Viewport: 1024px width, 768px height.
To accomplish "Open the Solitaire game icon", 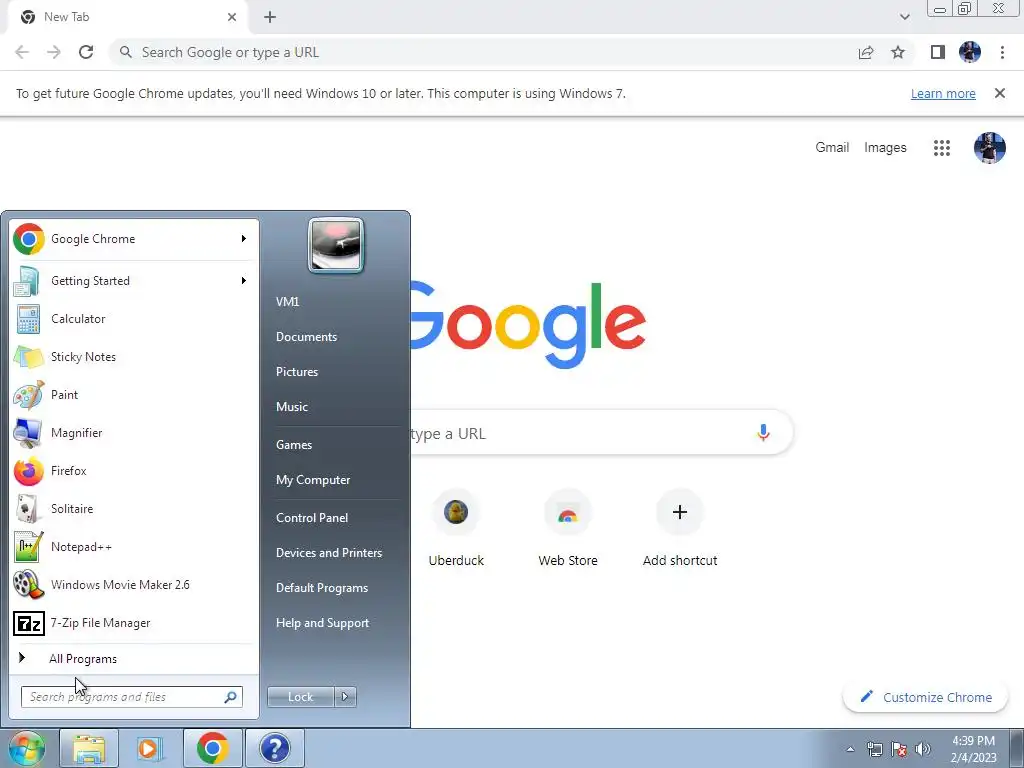I will click(27, 509).
